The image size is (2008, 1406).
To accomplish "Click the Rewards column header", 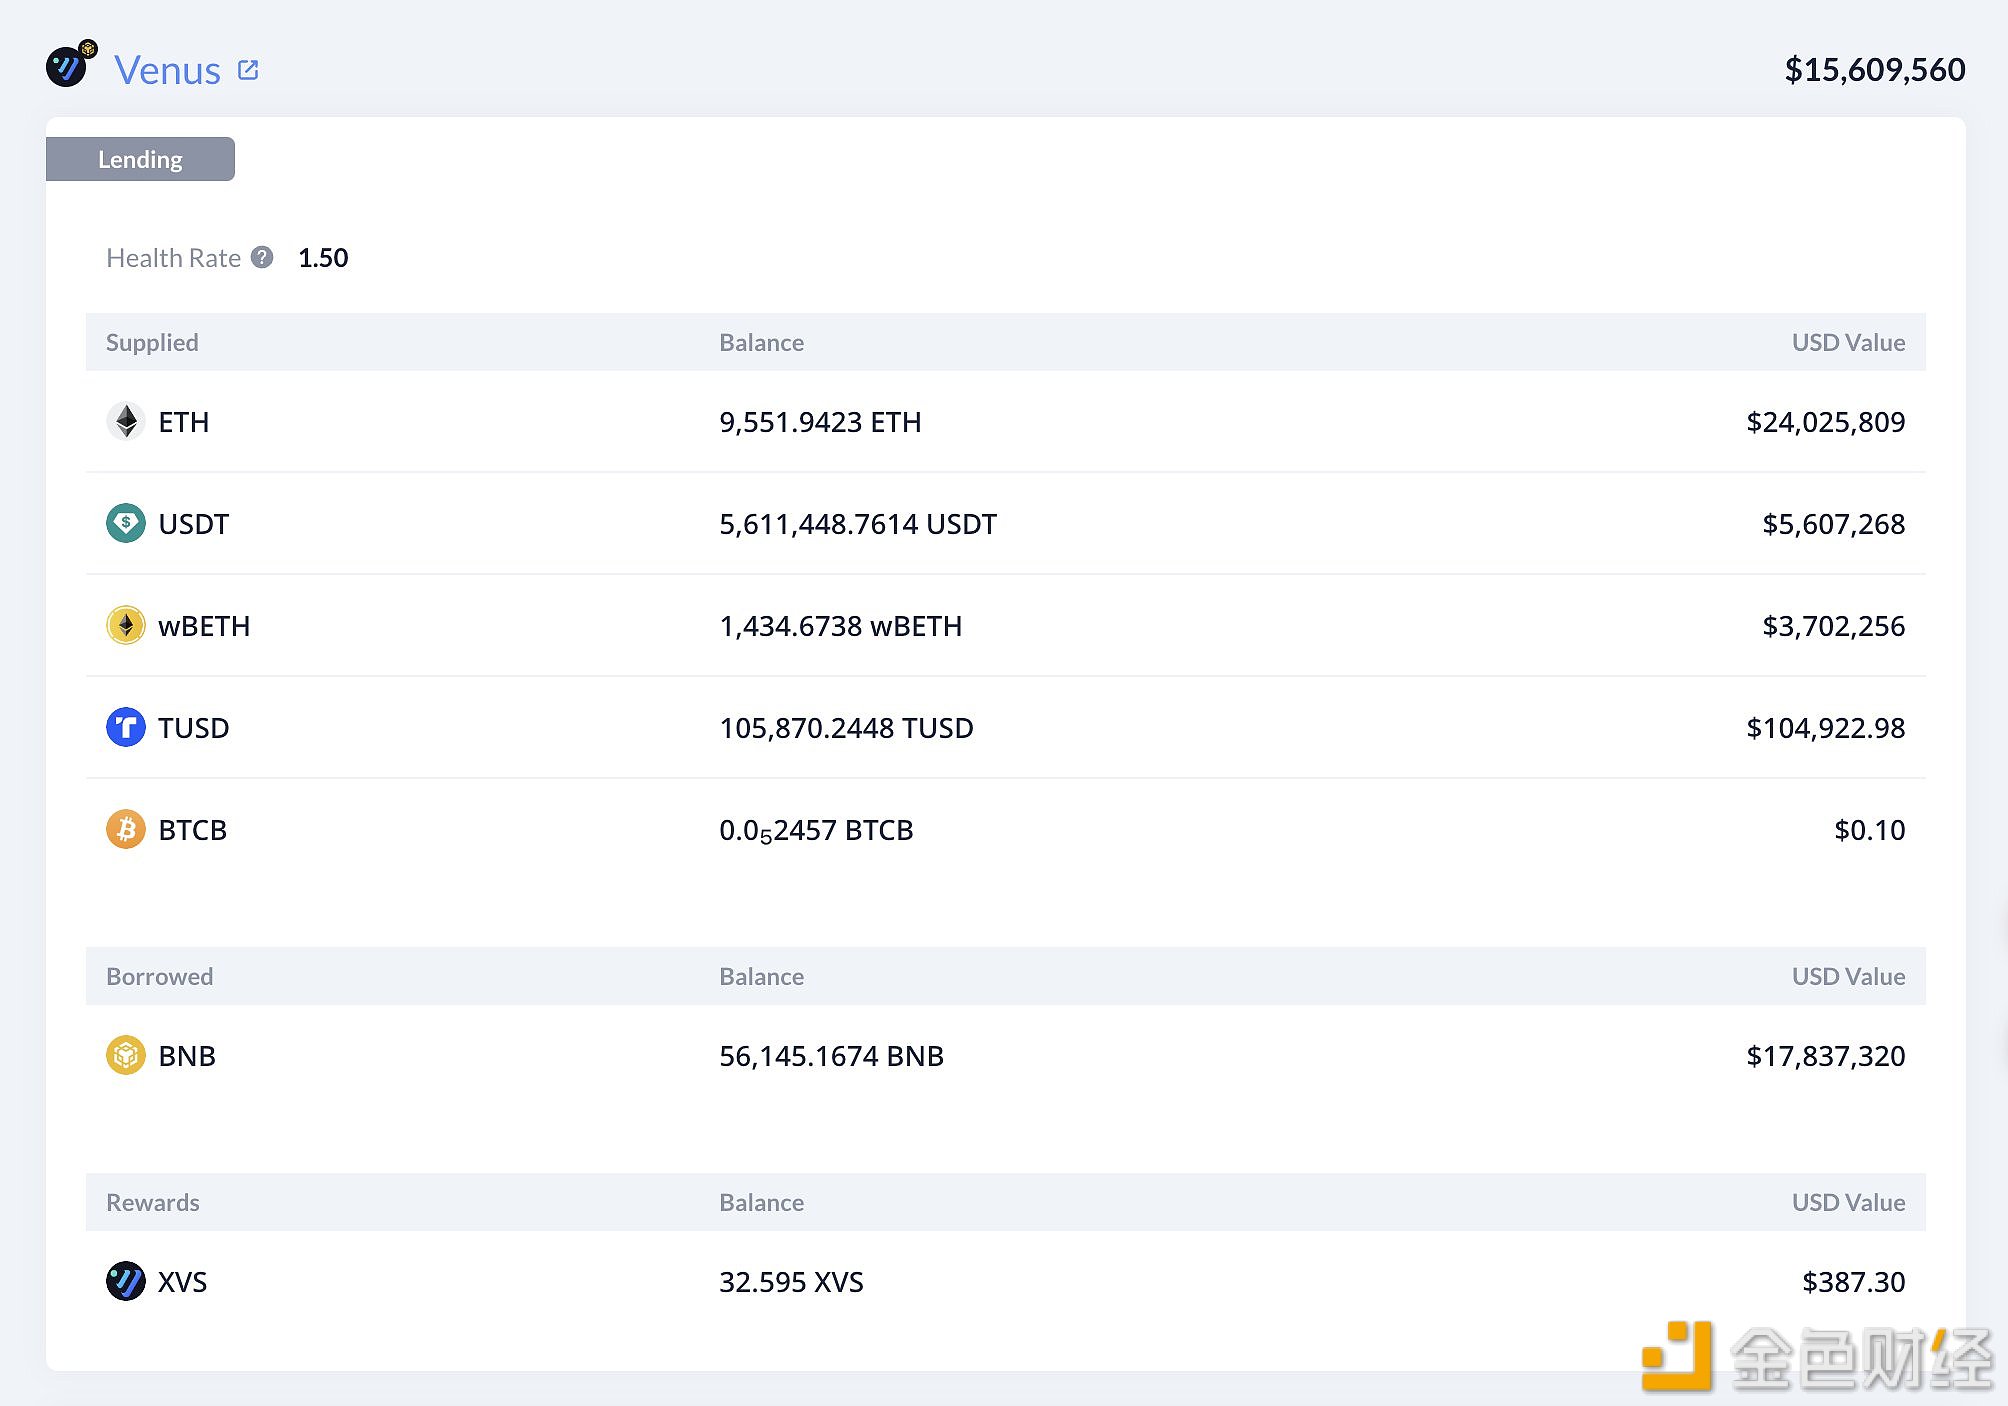I will 152,1202.
